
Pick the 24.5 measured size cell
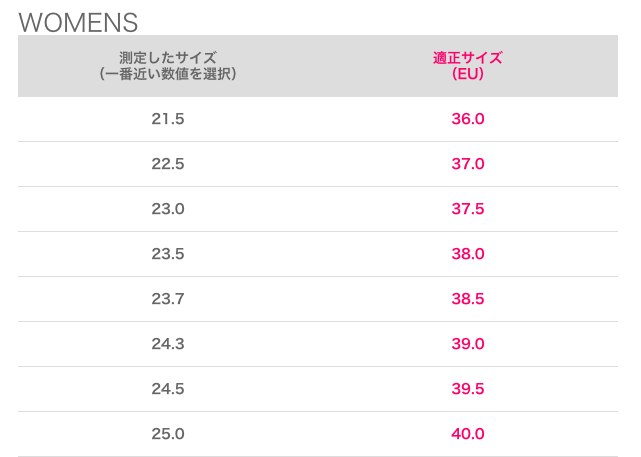coord(168,389)
